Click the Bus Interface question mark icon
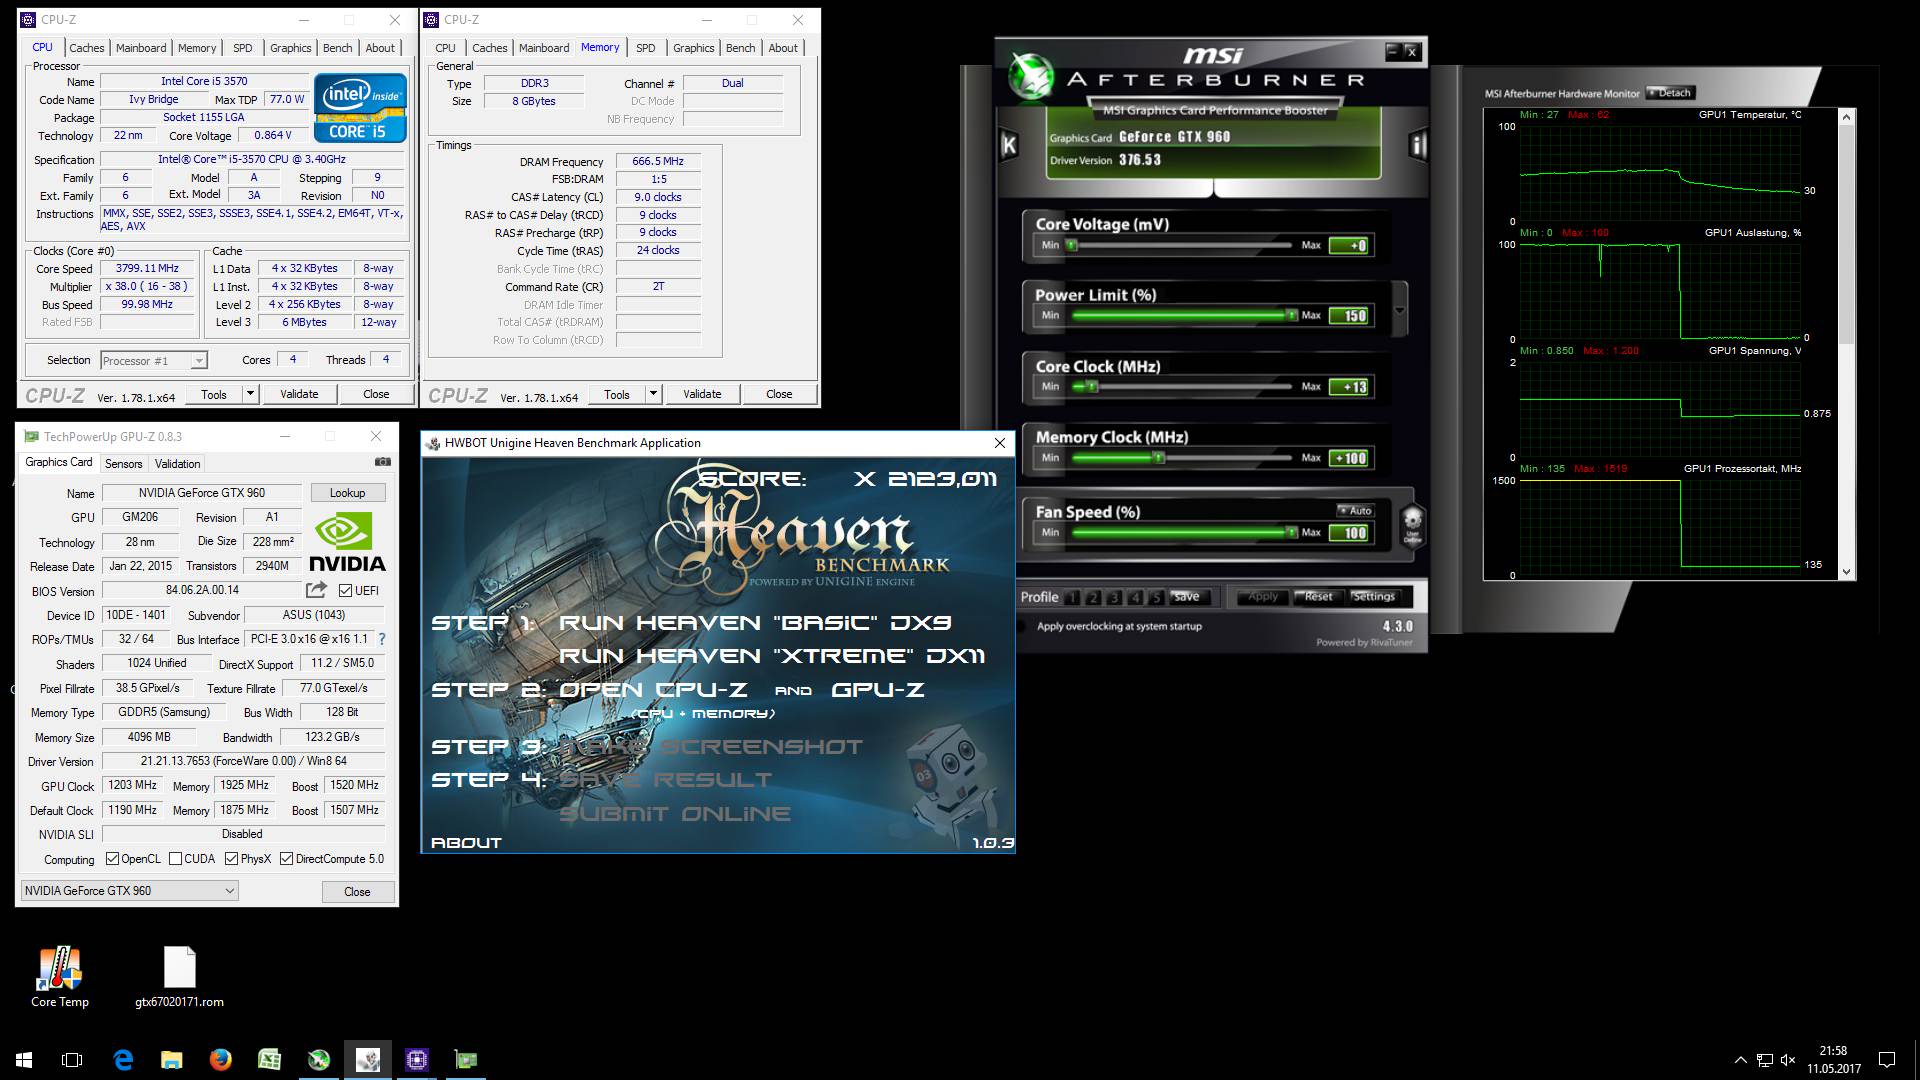This screenshot has width=1920, height=1080. (382, 639)
